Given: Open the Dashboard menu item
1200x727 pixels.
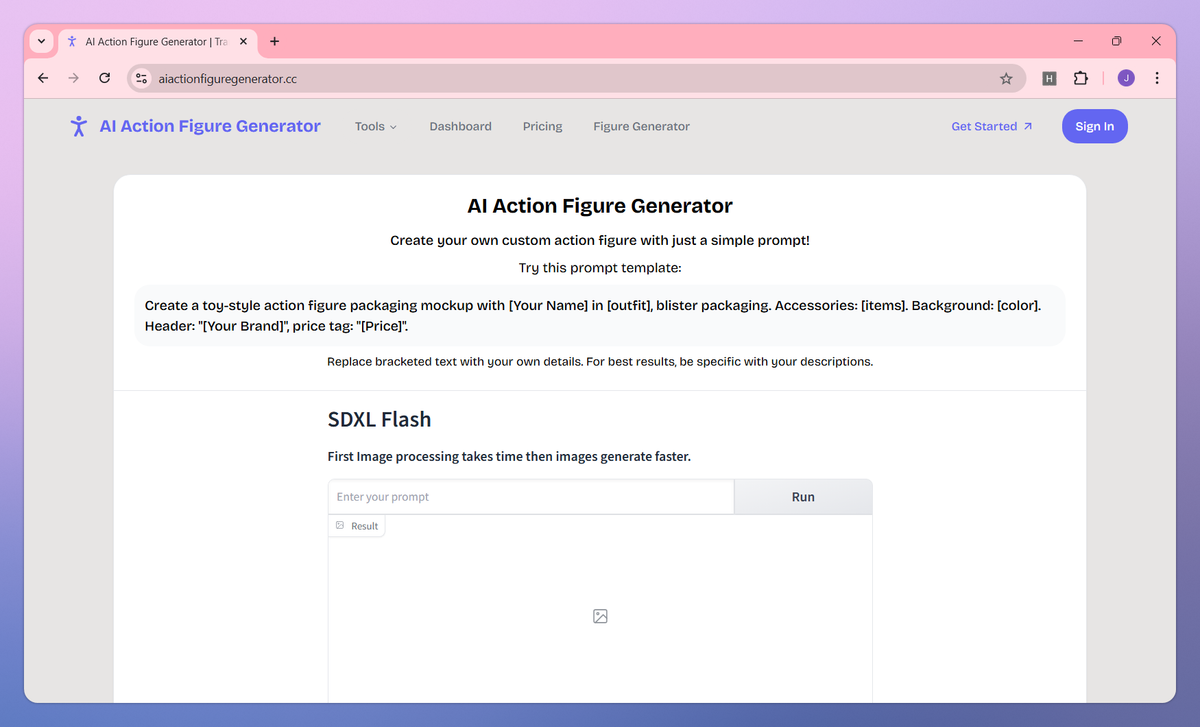Looking at the screenshot, I should point(460,126).
